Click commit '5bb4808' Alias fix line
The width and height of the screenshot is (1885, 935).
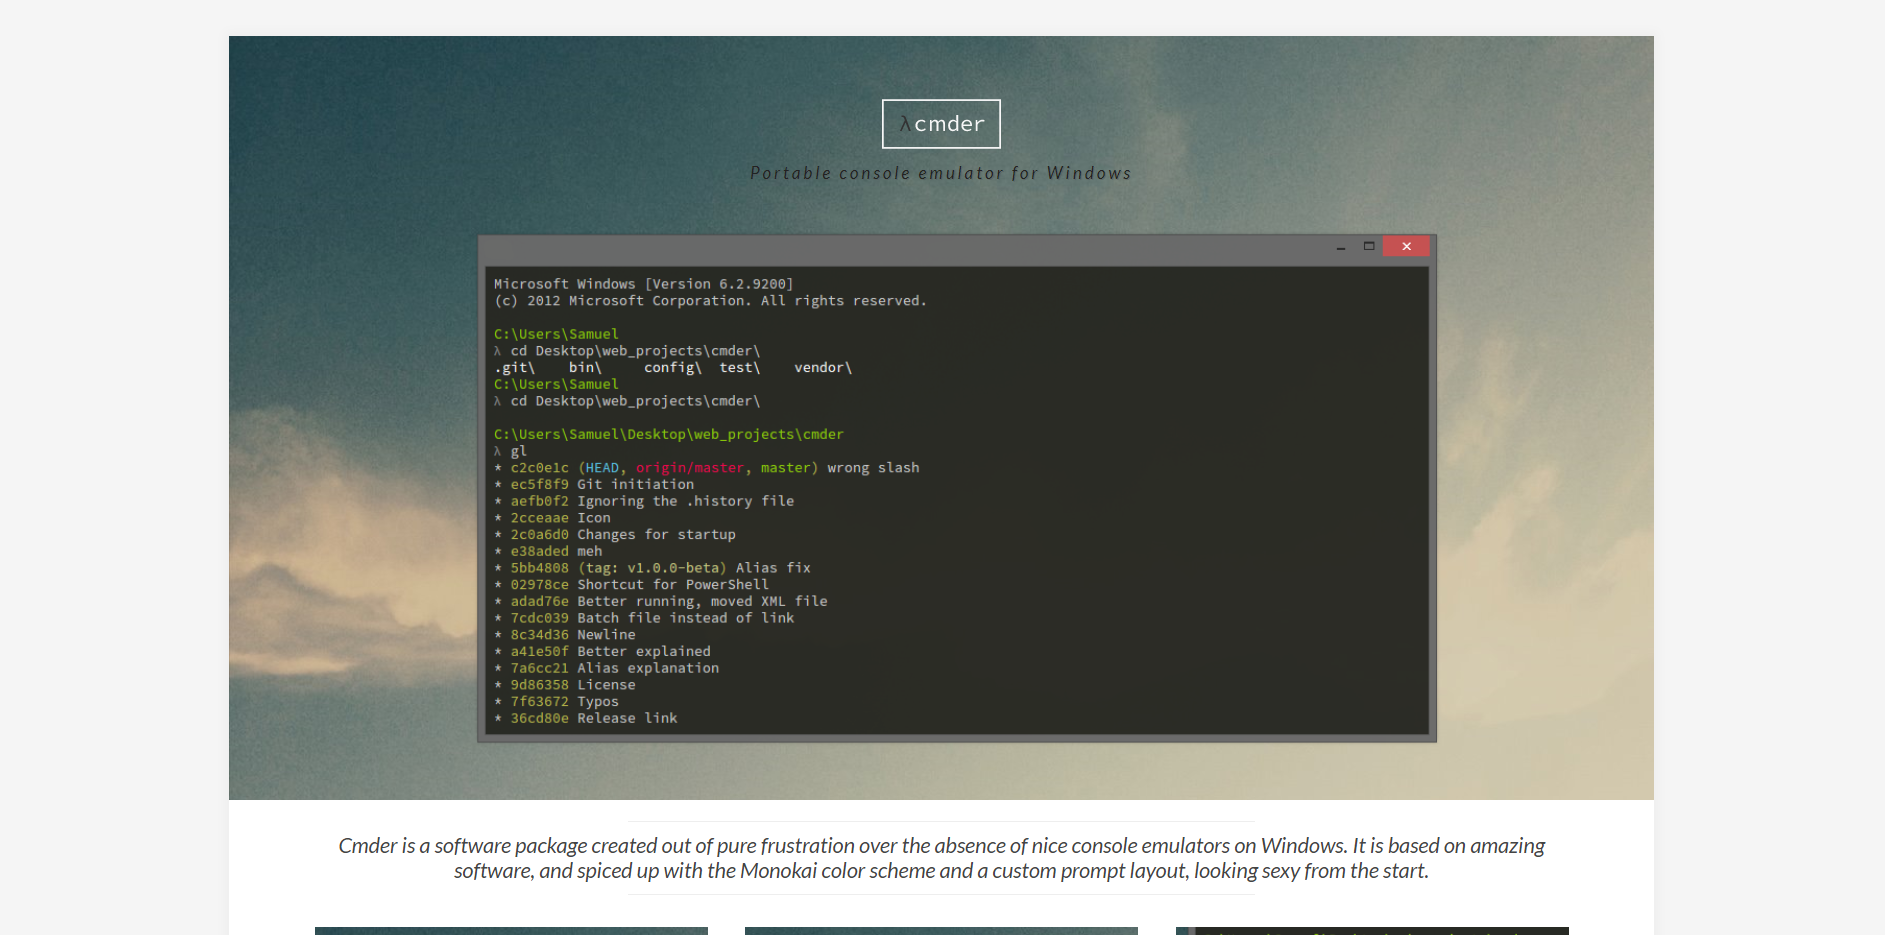coord(652,568)
